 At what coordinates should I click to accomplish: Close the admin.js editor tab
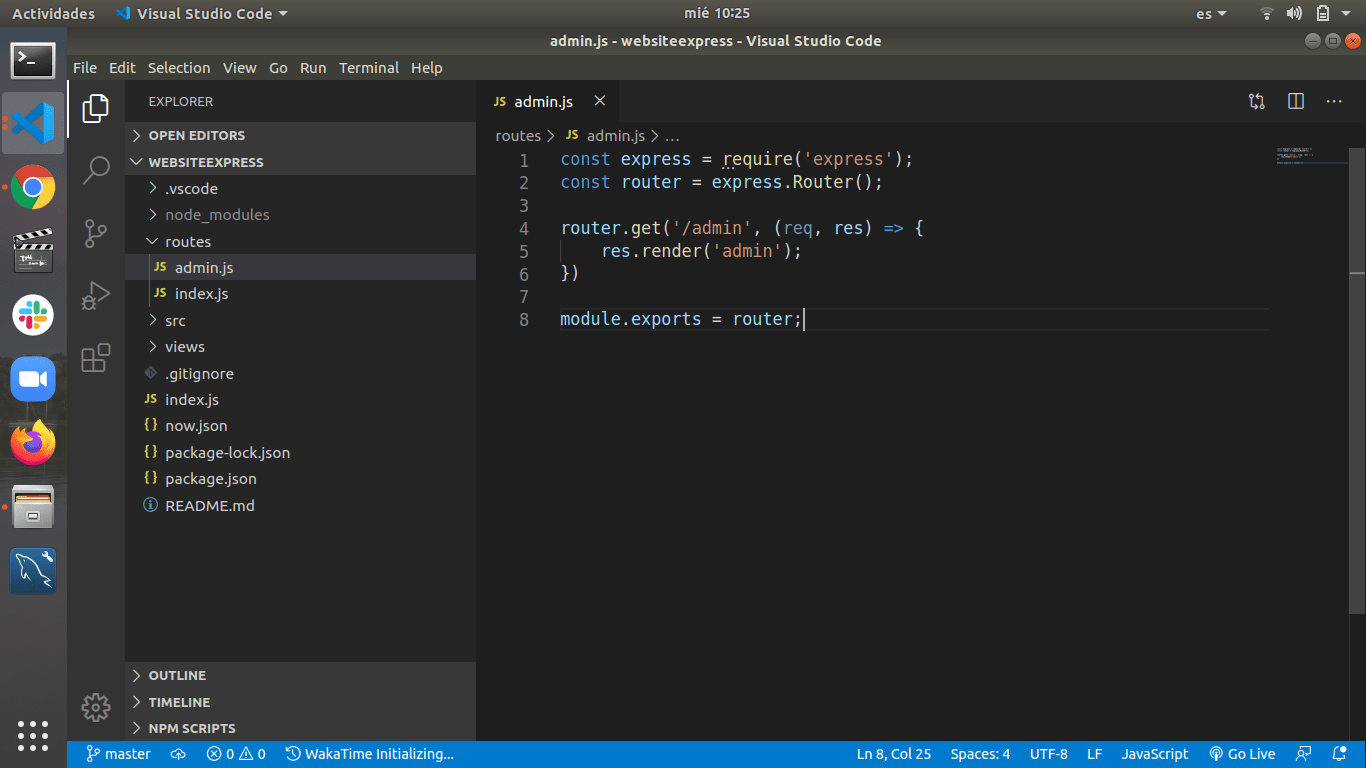coord(600,101)
